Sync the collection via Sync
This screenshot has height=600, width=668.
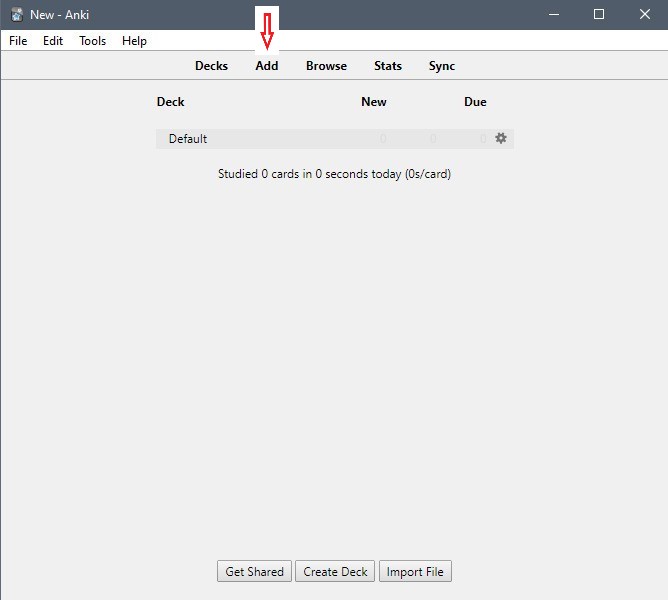[442, 66]
